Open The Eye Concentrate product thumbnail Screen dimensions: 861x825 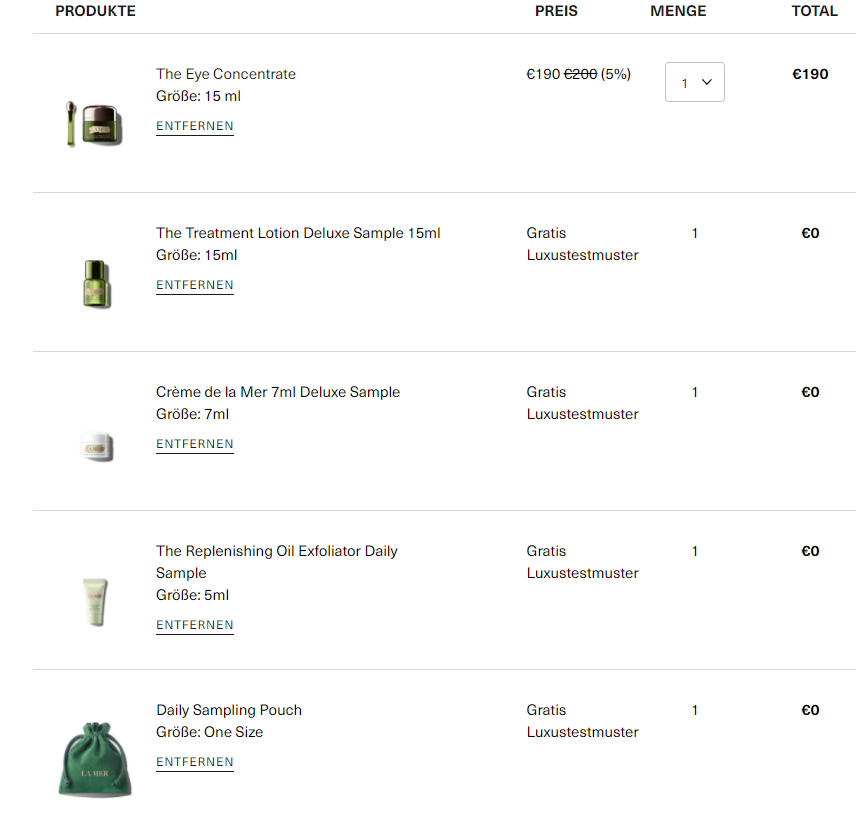pos(94,124)
